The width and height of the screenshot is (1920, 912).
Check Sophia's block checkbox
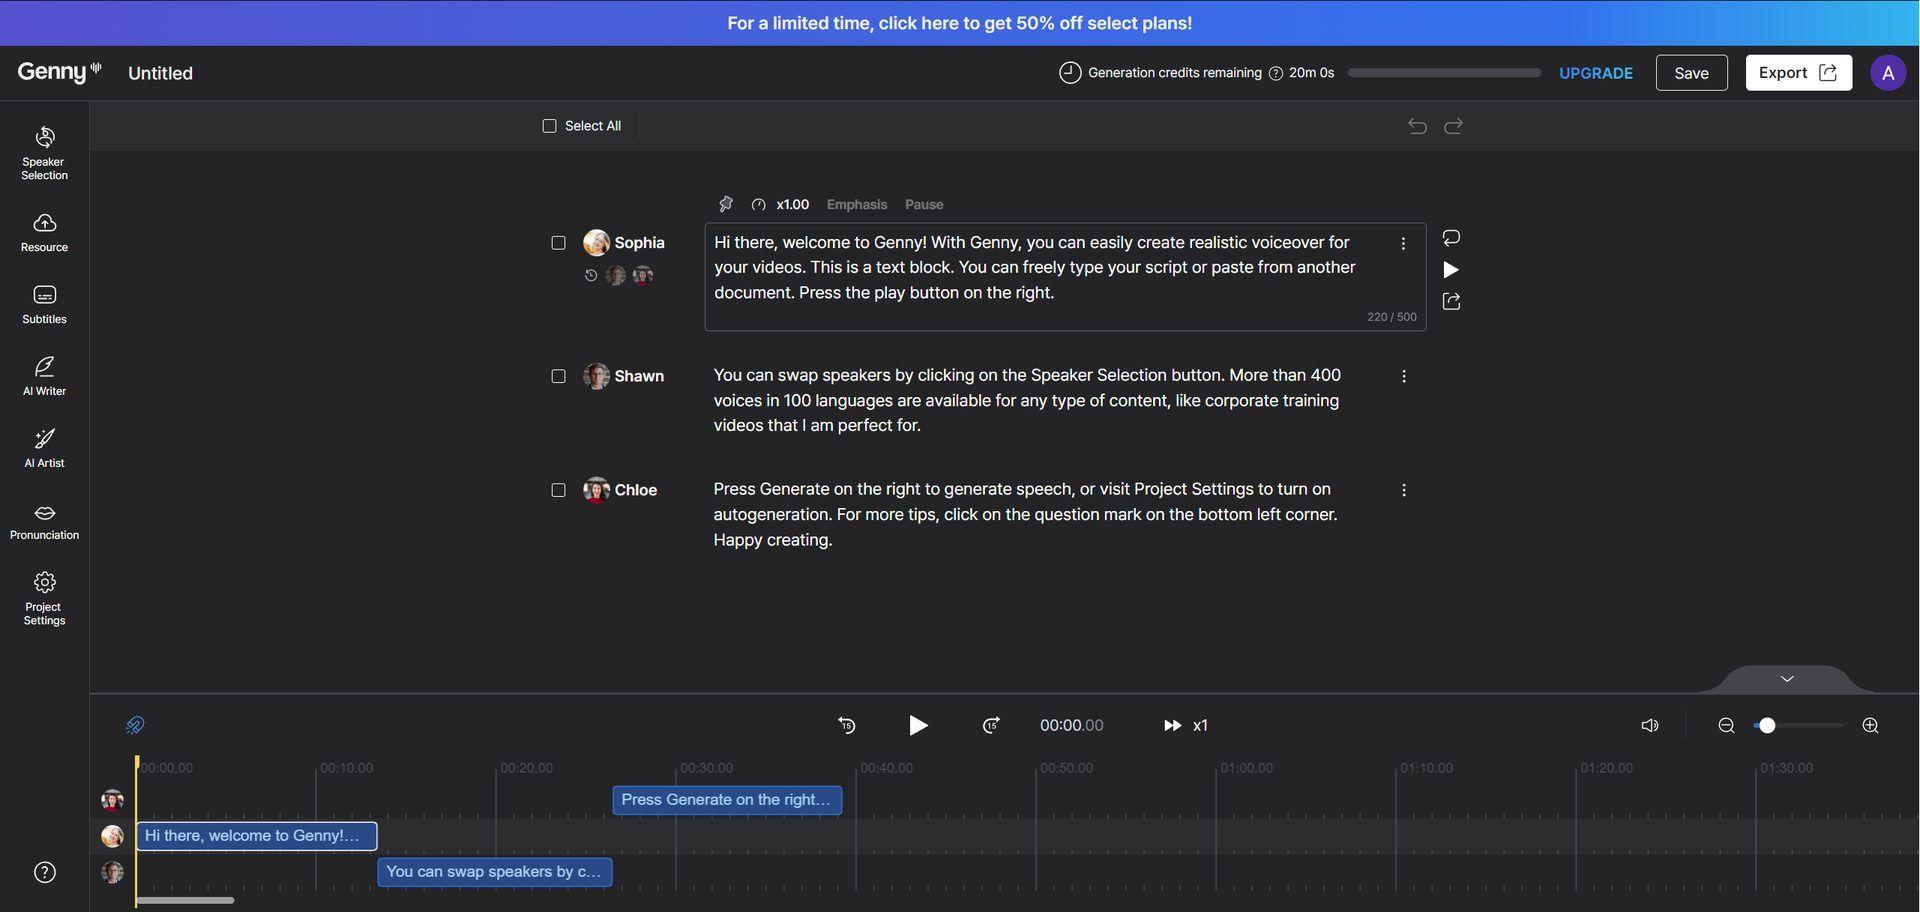point(558,243)
